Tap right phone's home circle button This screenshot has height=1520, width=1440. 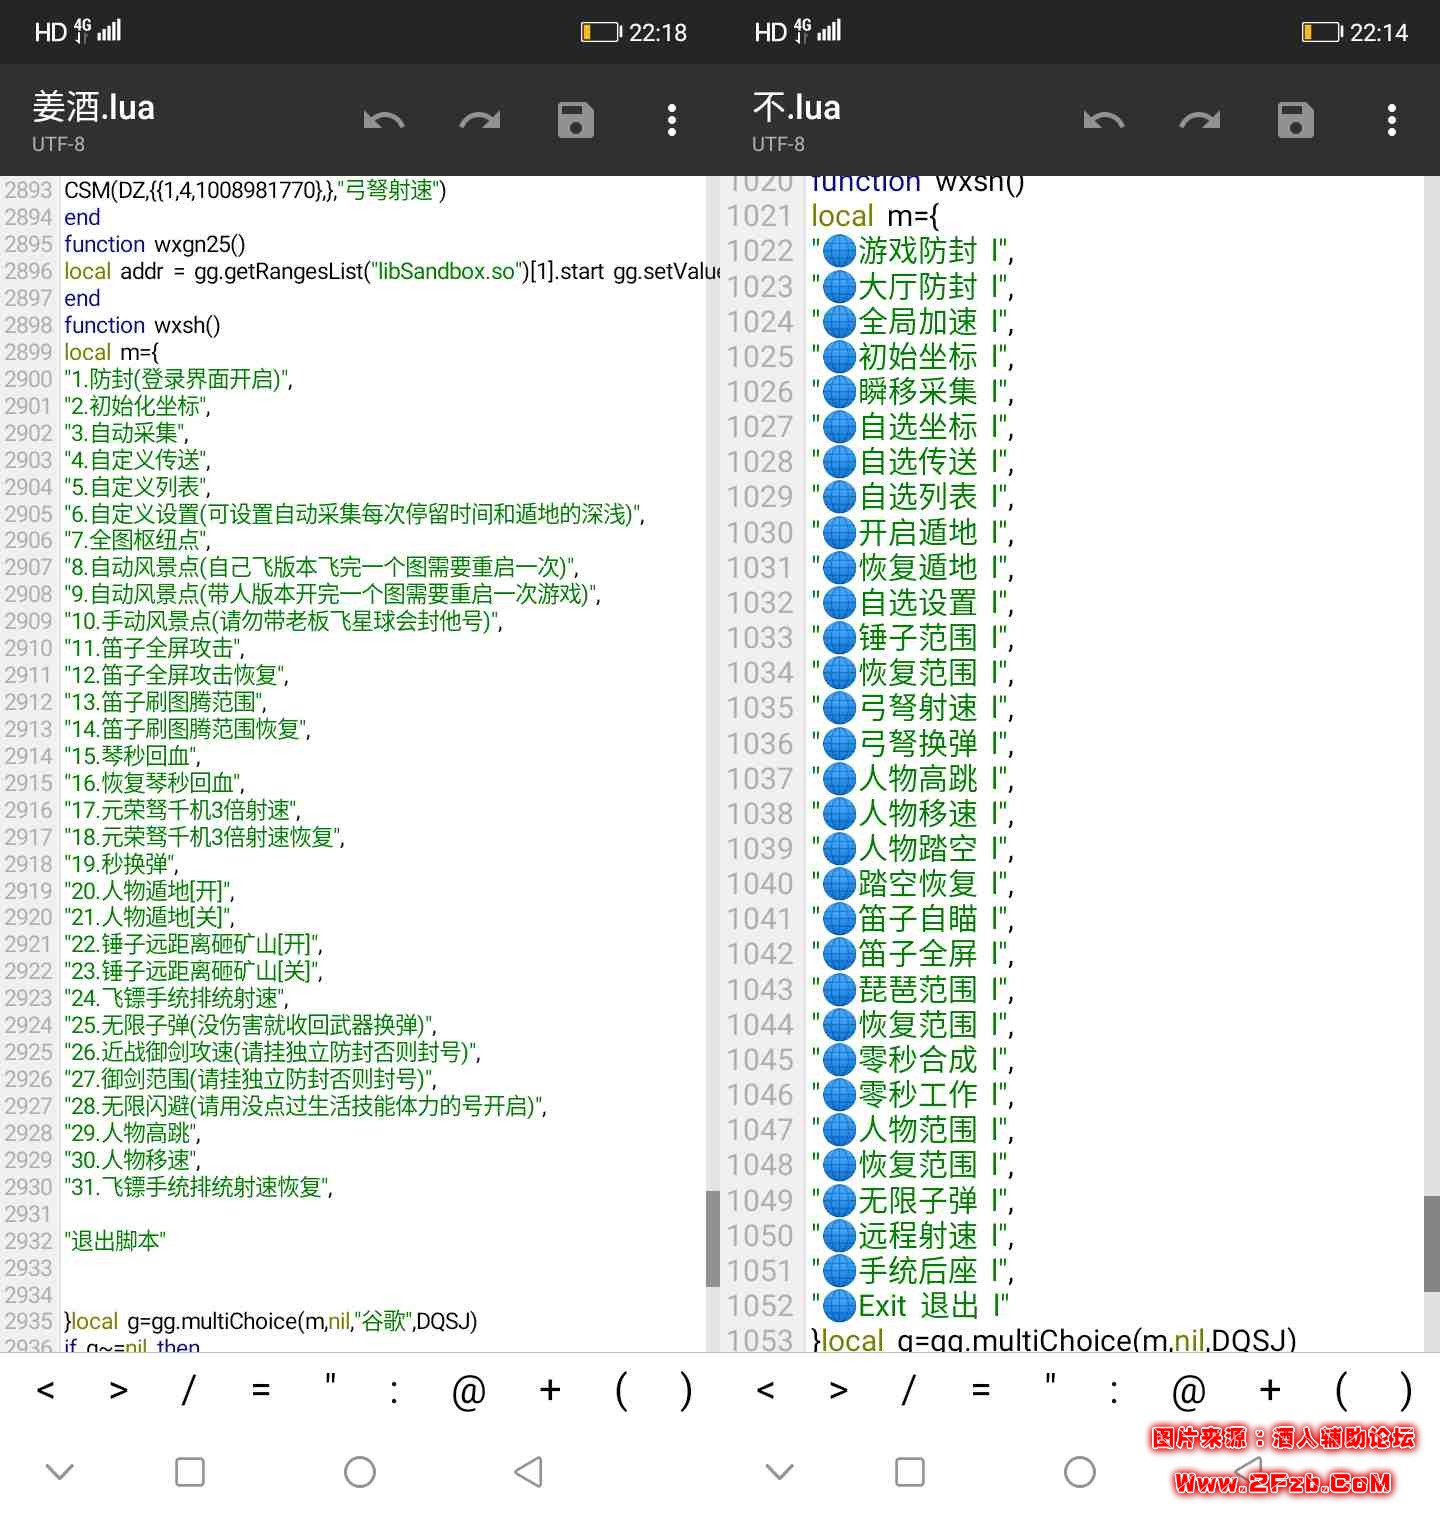pyautogui.click(x=1080, y=1471)
